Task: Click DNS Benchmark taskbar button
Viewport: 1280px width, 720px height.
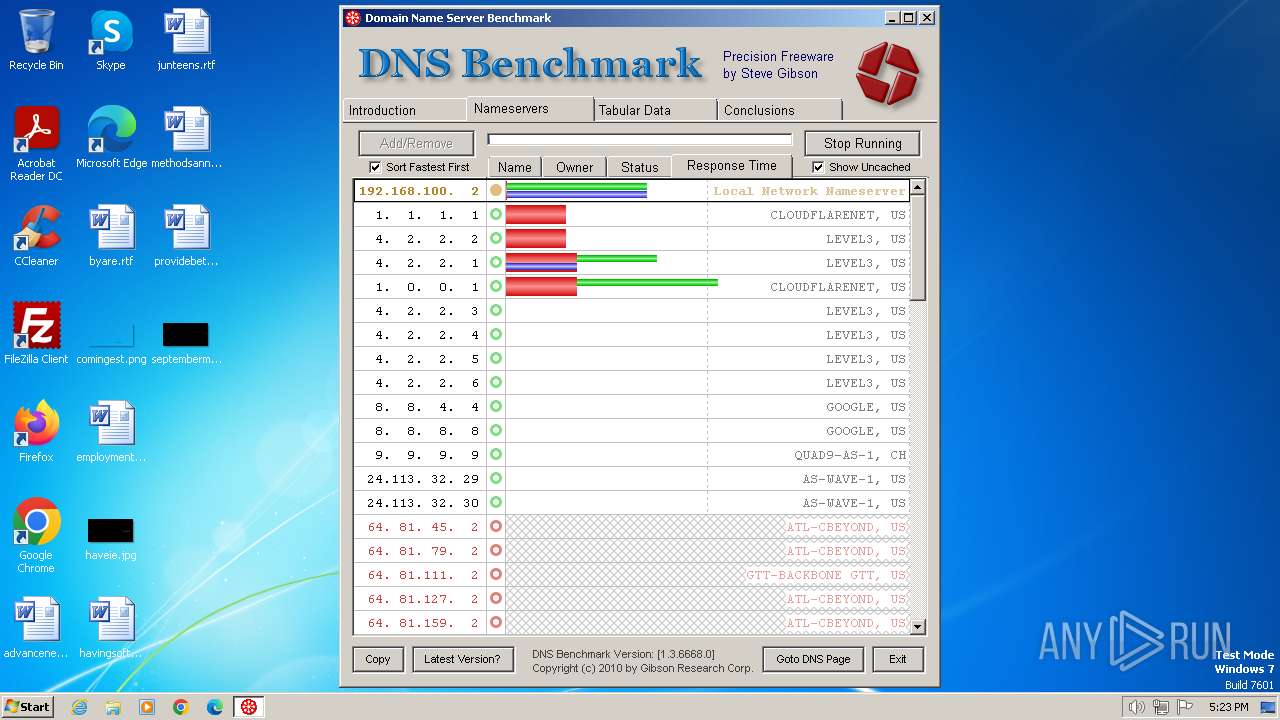Action: [x=249, y=707]
